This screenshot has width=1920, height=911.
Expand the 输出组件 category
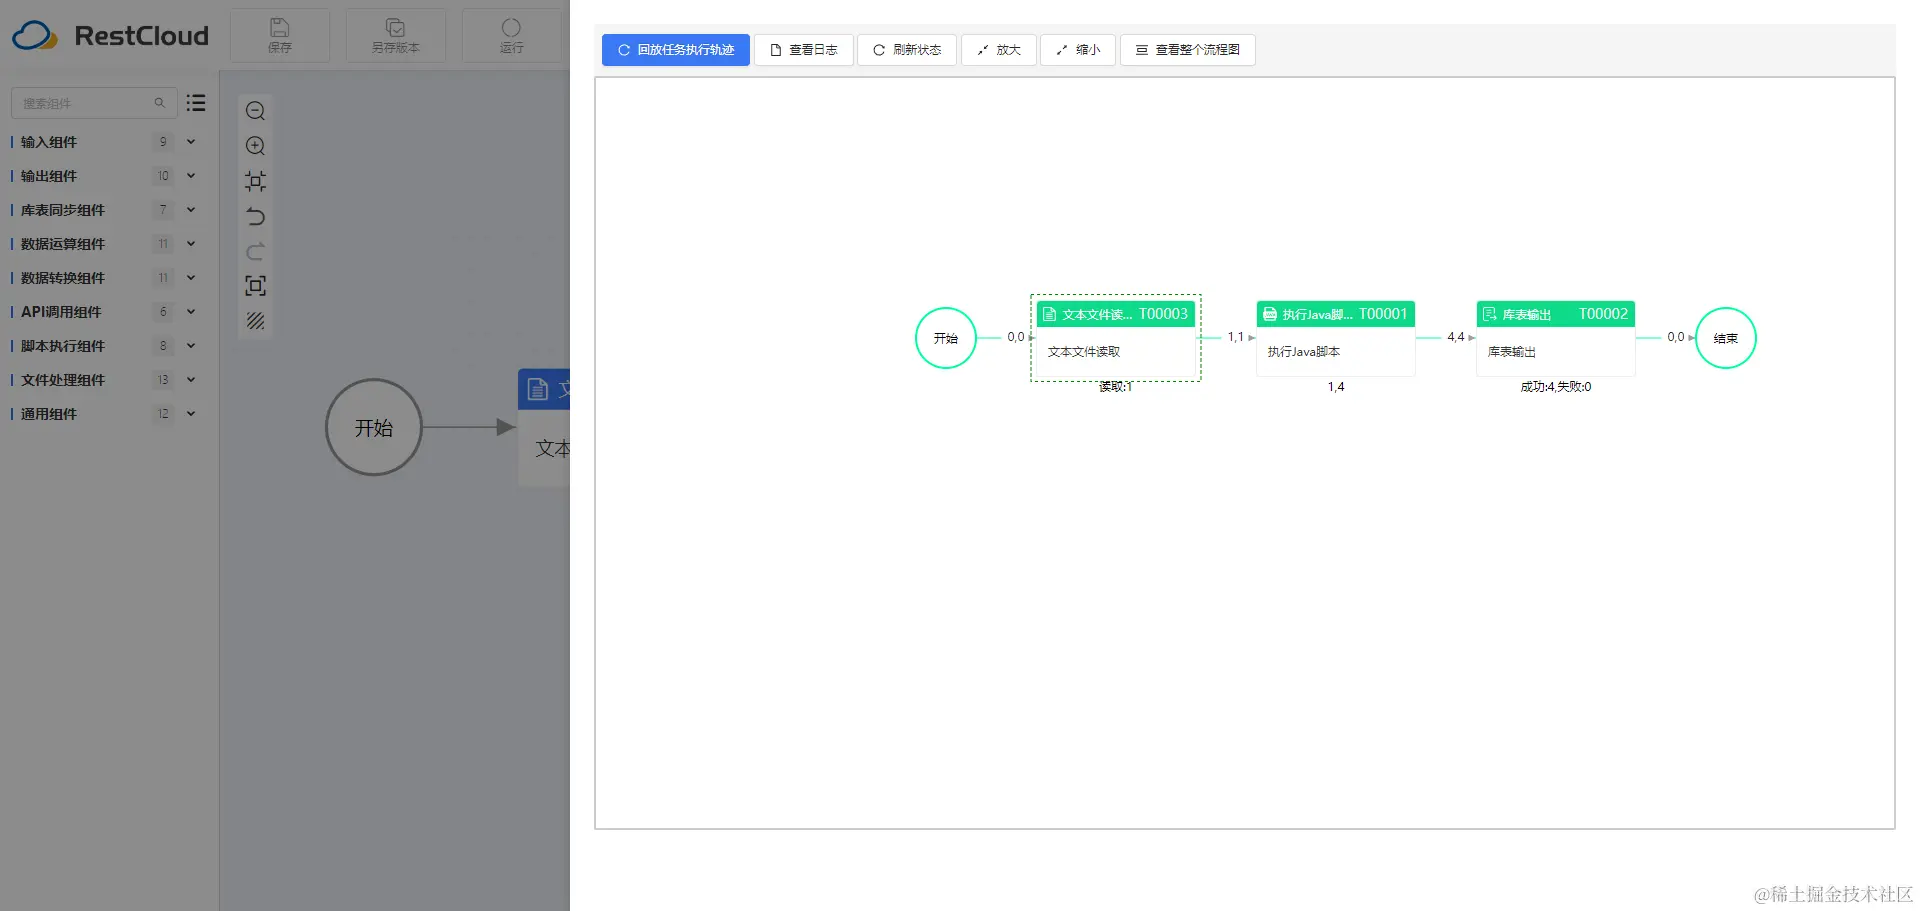point(191,176)
